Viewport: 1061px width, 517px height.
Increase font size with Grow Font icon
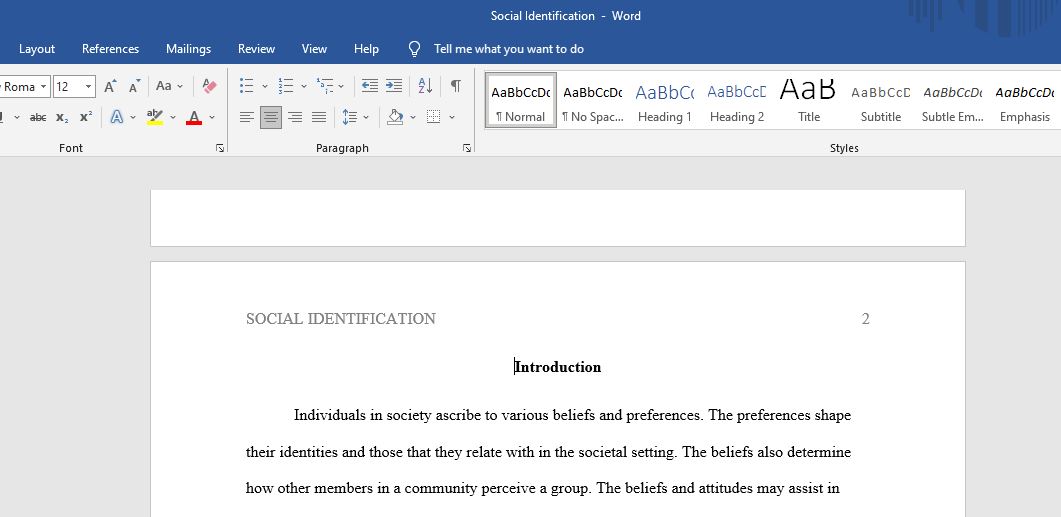pyautogui.click(x=110, y=86)
